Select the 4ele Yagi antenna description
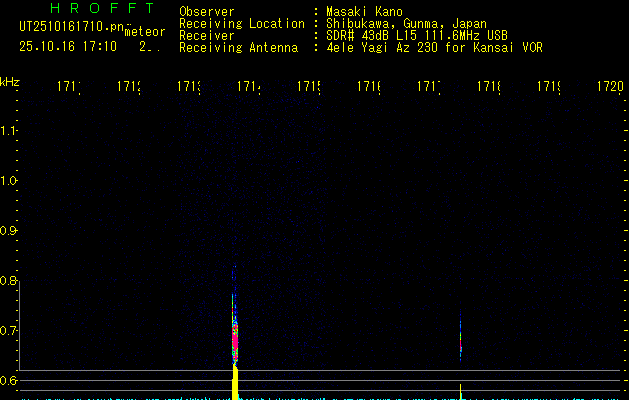The height and width of the screenshot is (400, 629). (434, 47)
